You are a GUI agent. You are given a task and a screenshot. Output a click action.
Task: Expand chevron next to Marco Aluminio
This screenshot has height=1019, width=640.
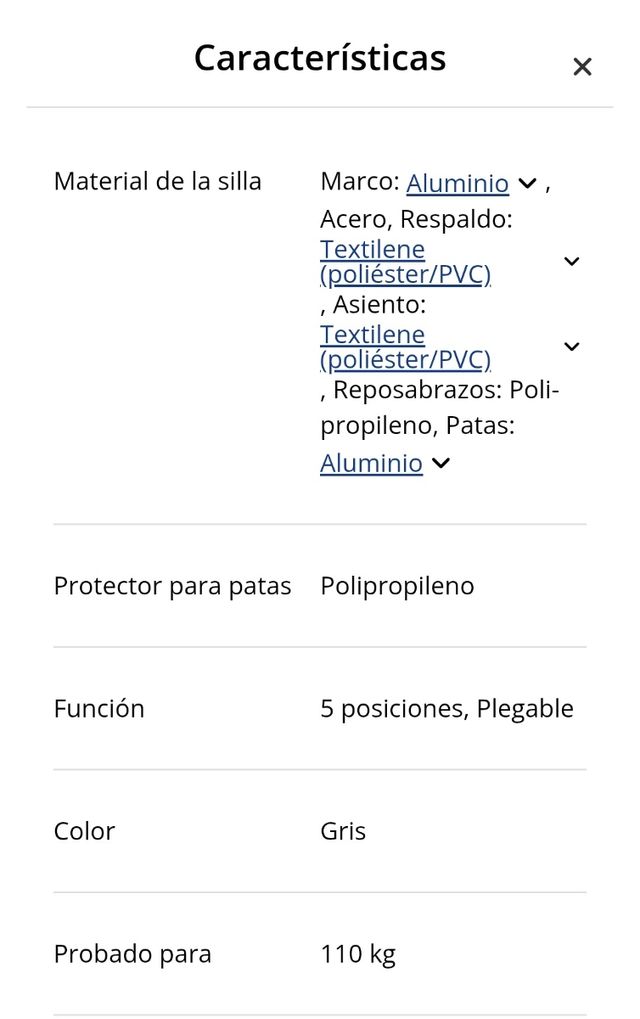point(528,184)
